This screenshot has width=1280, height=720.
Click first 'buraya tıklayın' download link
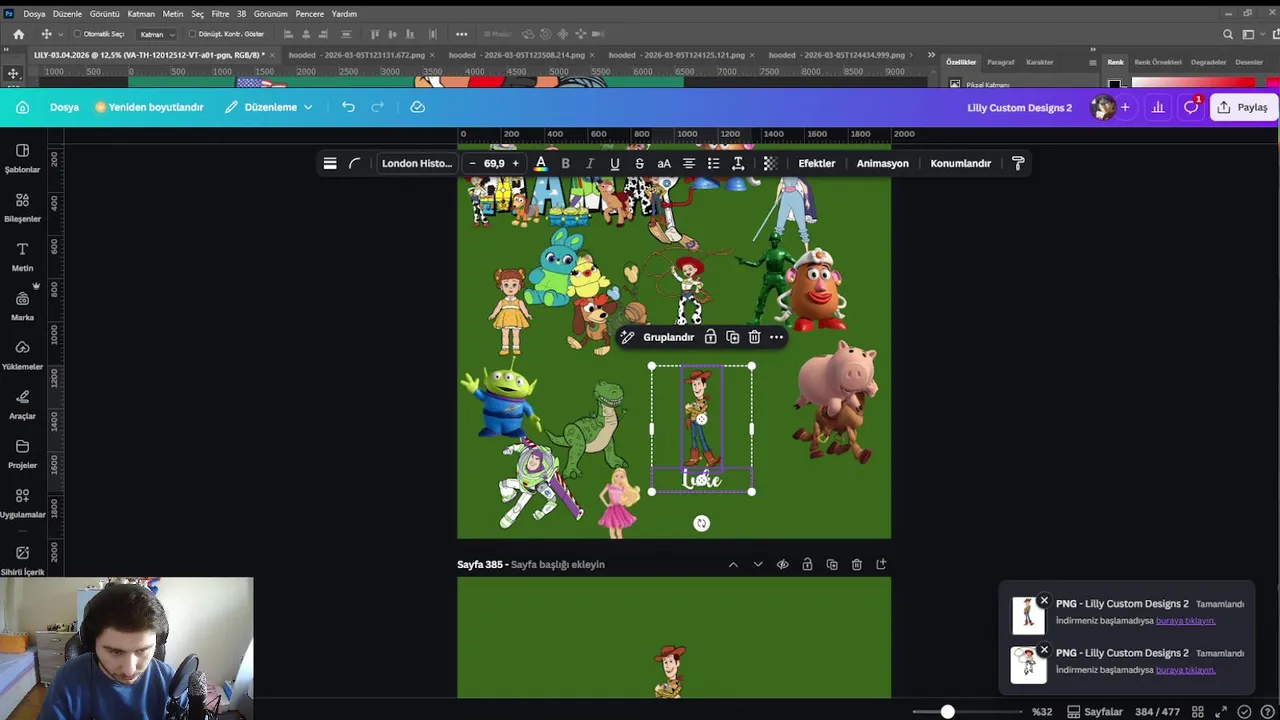1185,620
